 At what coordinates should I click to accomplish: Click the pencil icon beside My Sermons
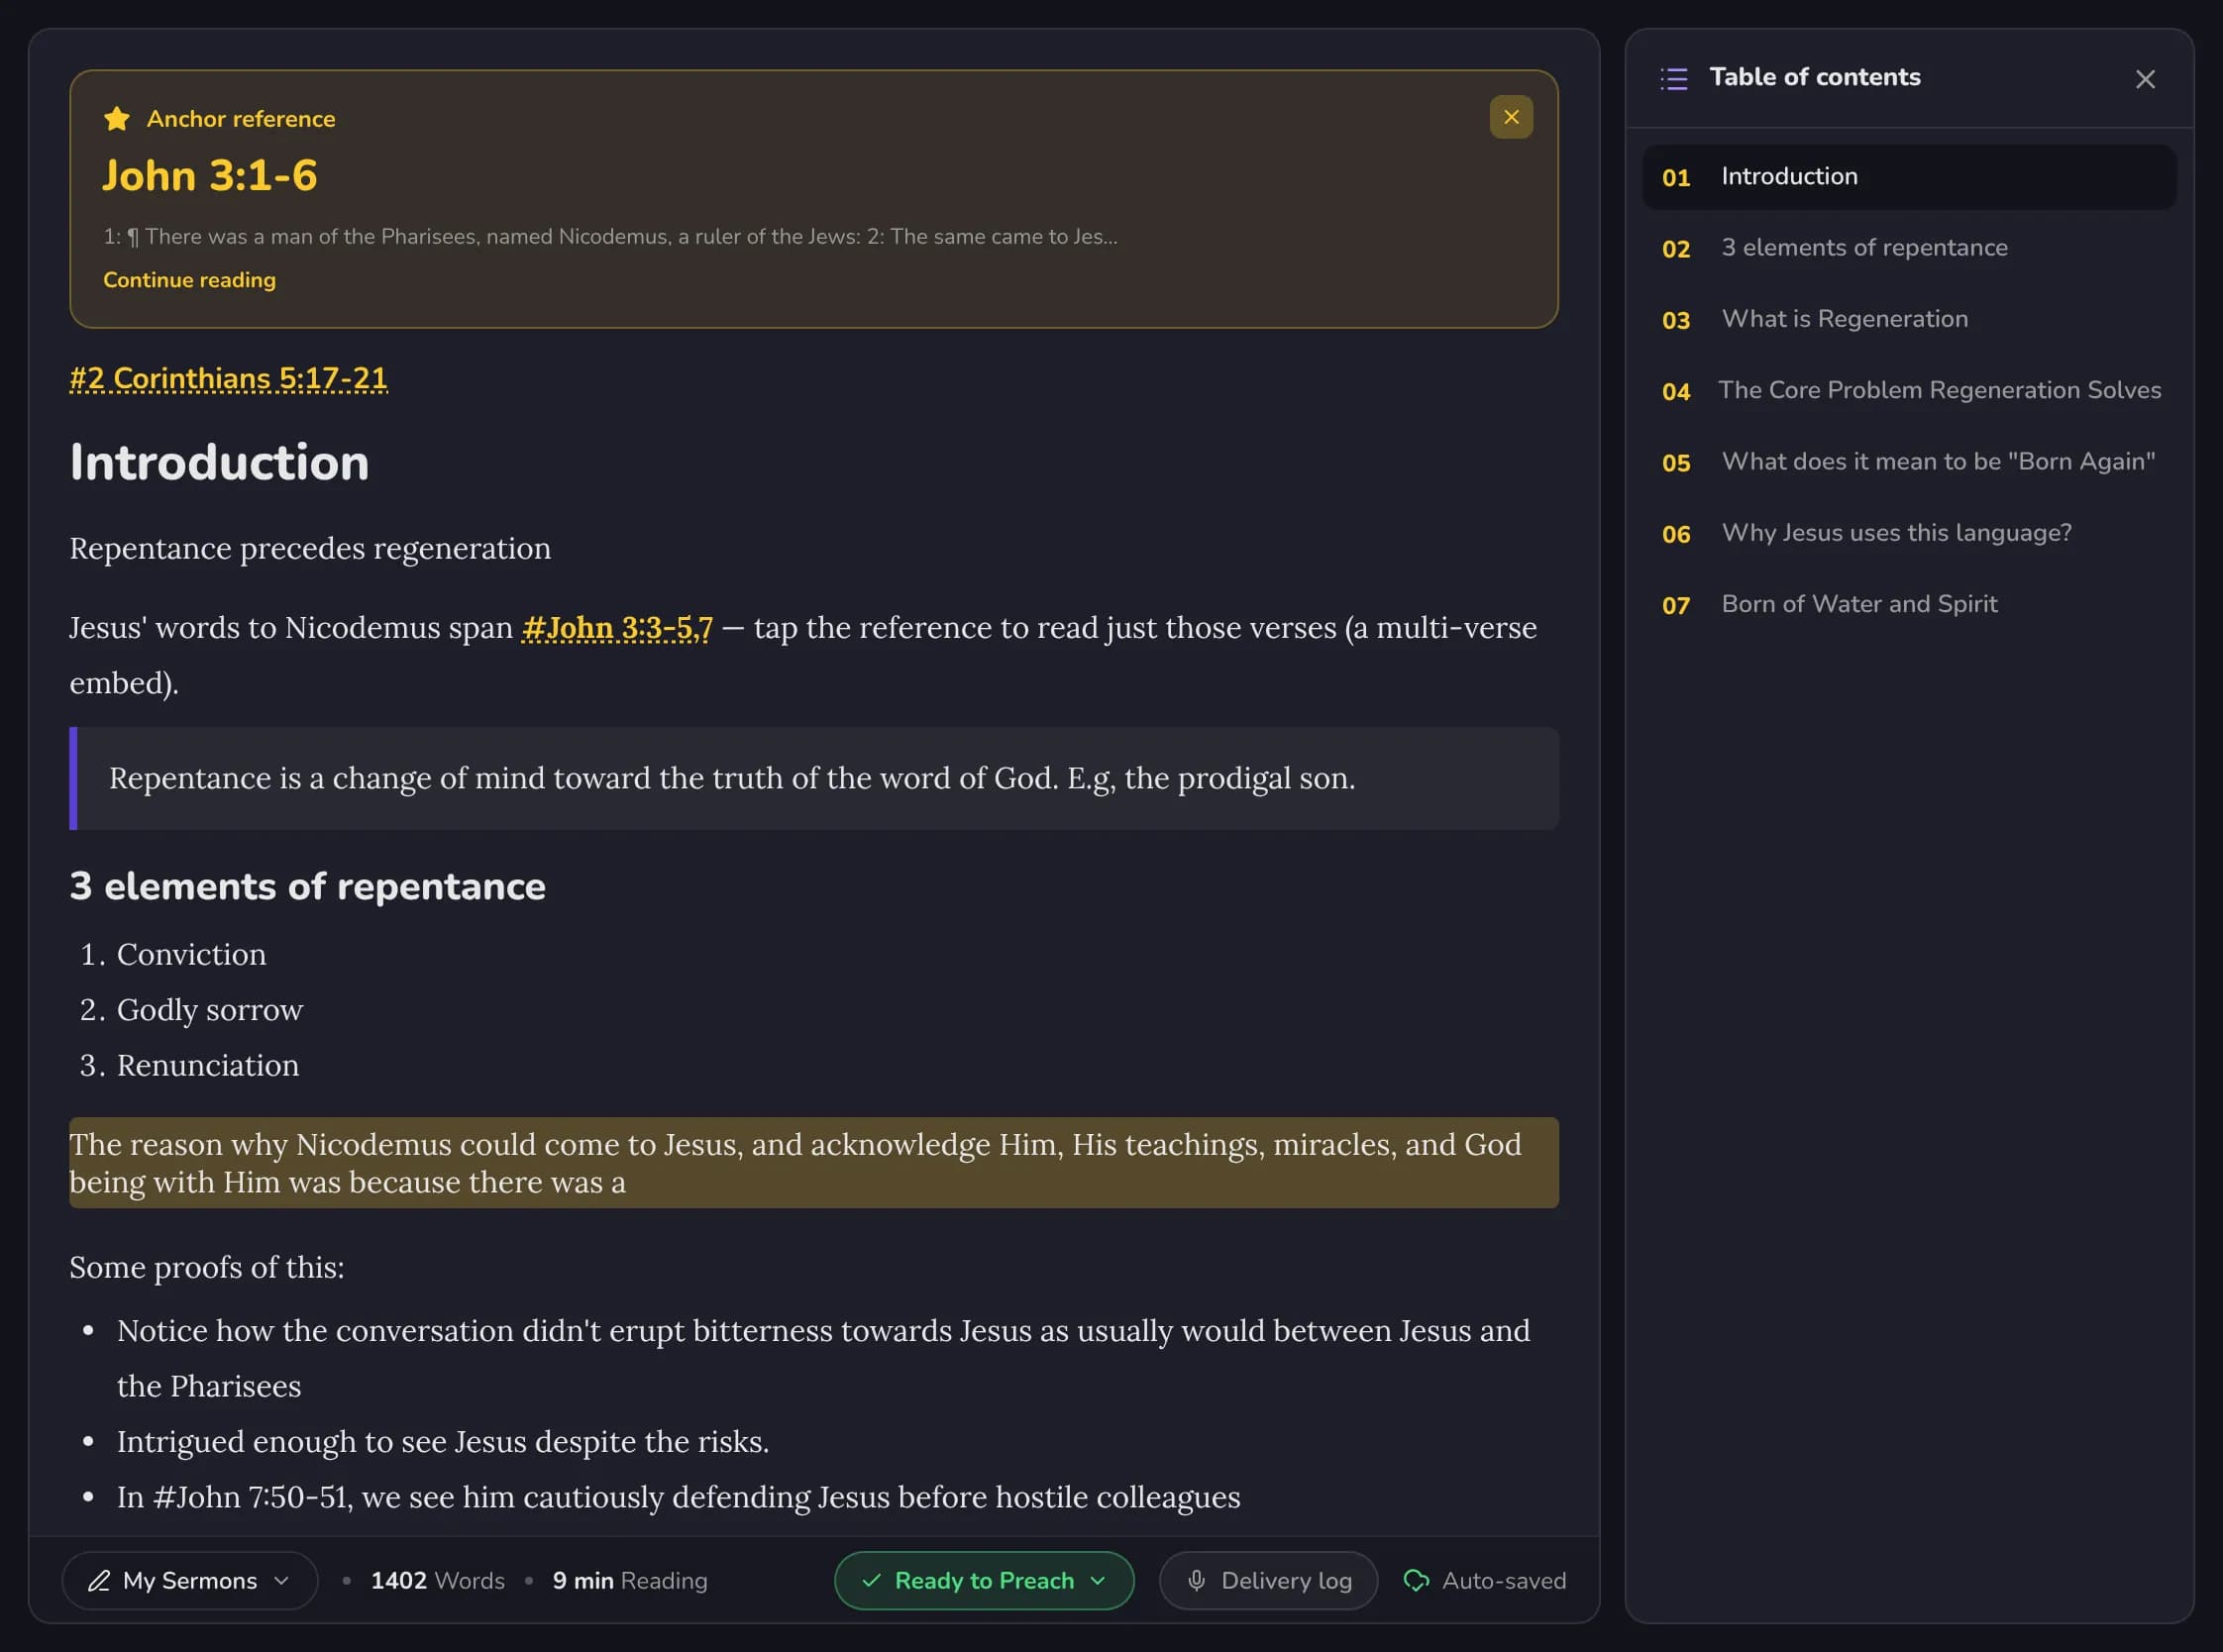tap(99, 1581)
